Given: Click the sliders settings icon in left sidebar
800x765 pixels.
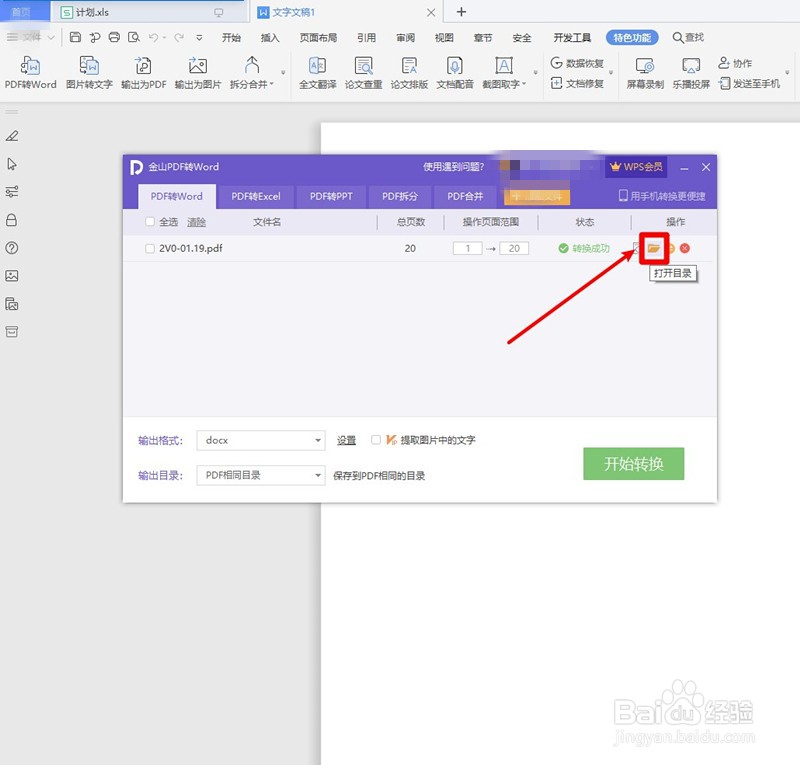Looking at the screenshot, I should point(12,192).
